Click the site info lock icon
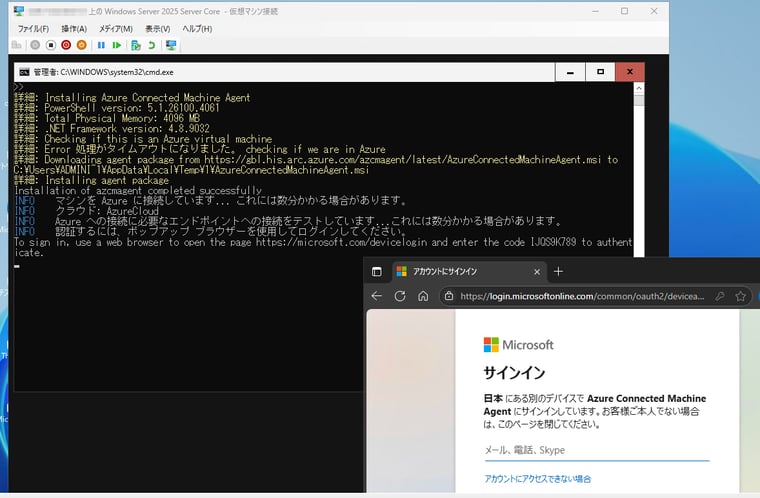This screenshot has width=760, height=498. tap(449, 296)
